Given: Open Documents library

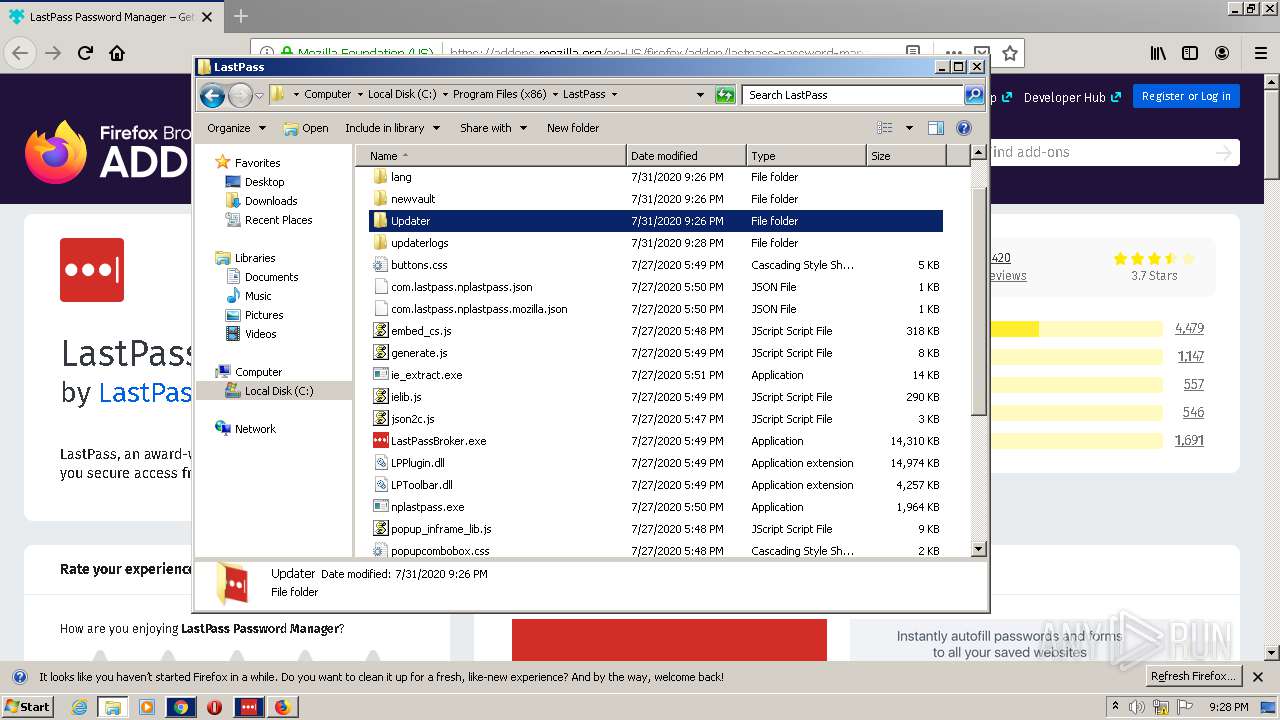Looking at the screenshot, I should [271, 277].
